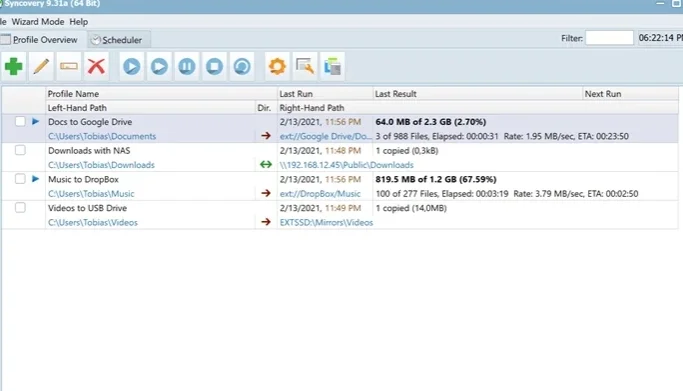Viewport: 683px width, 391px height.
Task: Select the Docs to Google Drive profile name
Action: coord(90,122)
